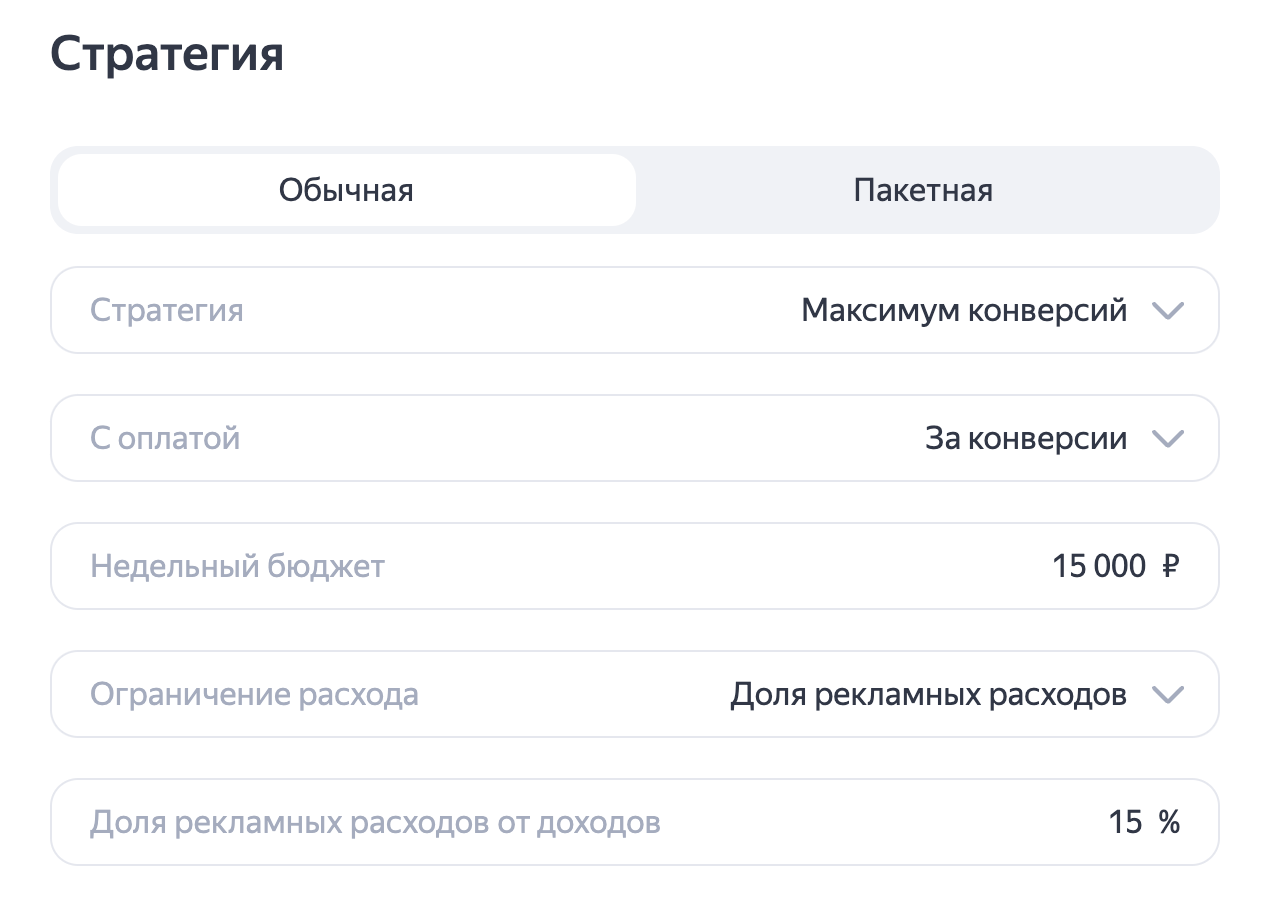This screenshot has height=904, width=1270.
Task: Click the С оплатой field label
Action: 165,438
